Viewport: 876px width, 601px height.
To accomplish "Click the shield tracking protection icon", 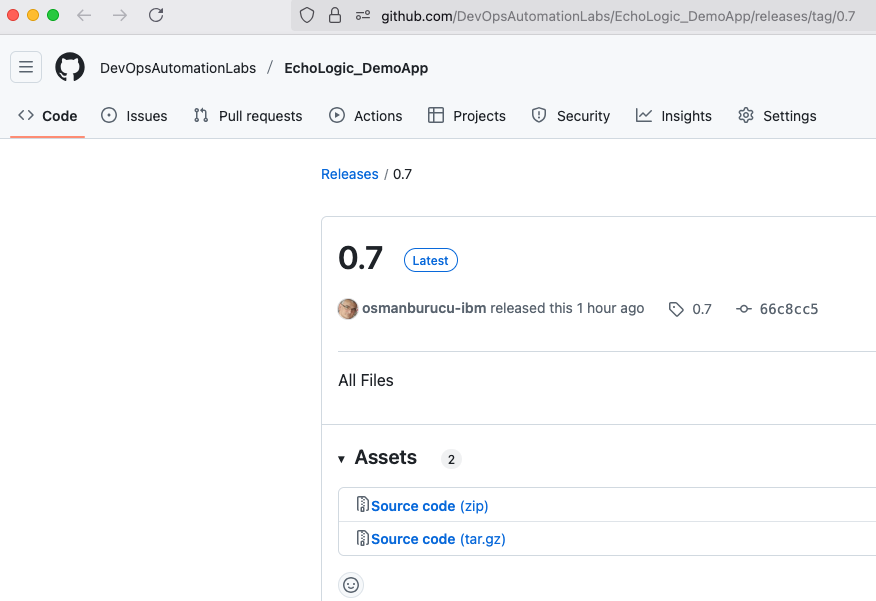I will click(307, 15).
